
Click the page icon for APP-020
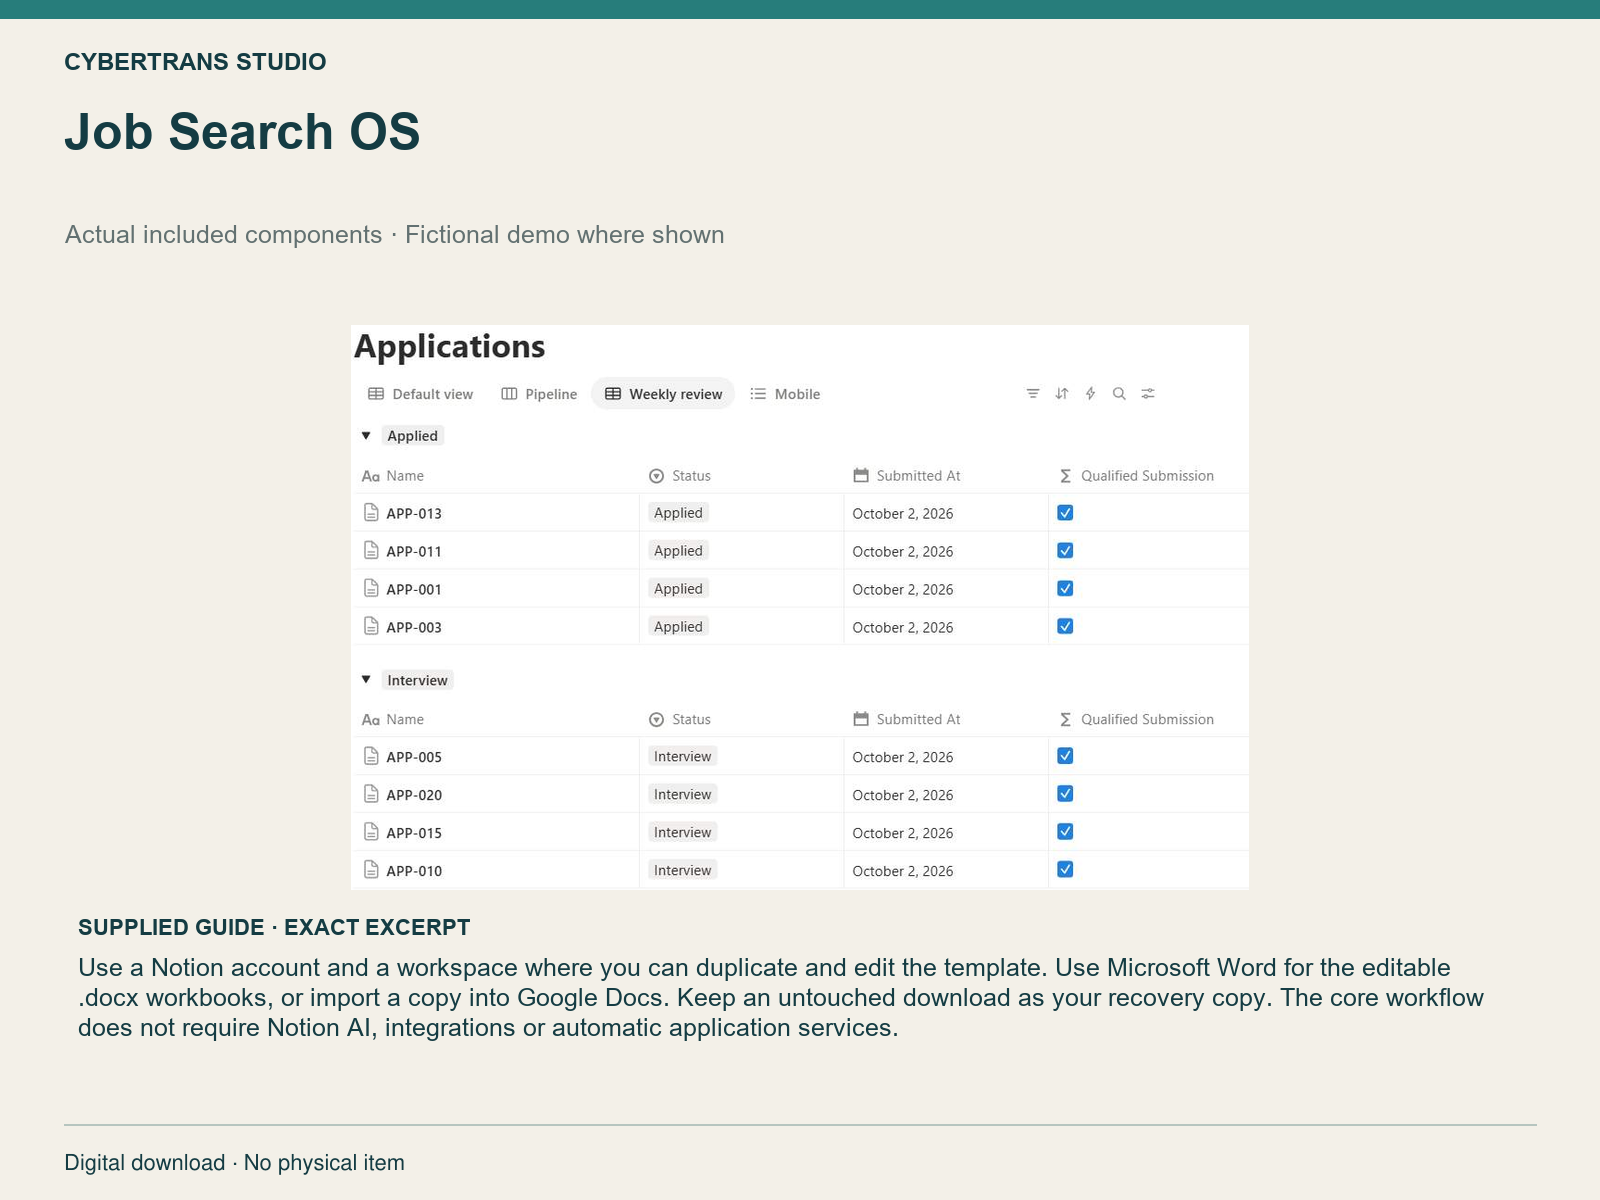(371, 795)
